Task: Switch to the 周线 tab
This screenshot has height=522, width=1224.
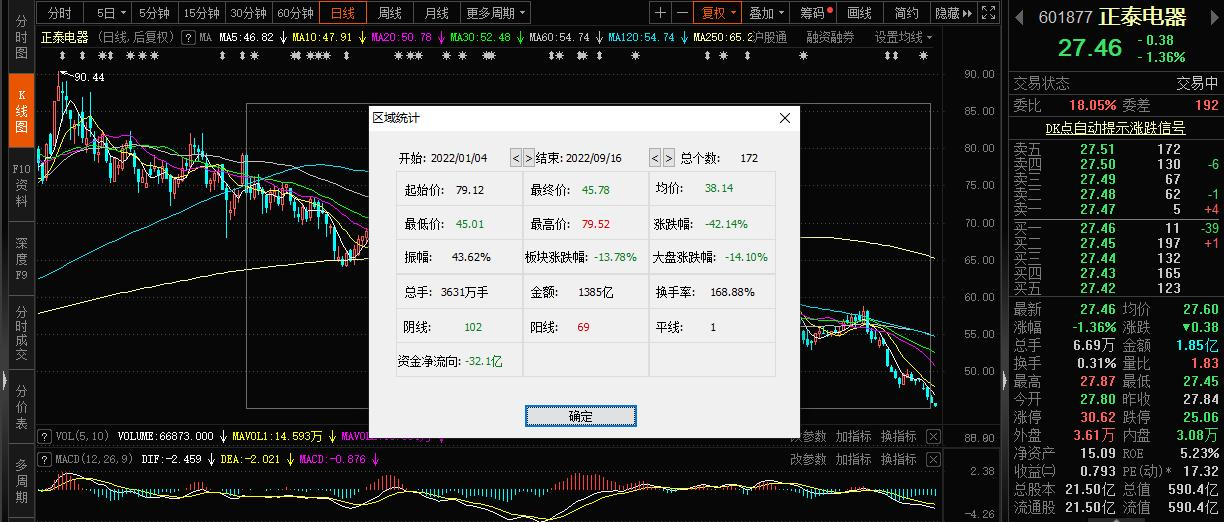Action: click(389, 13)
